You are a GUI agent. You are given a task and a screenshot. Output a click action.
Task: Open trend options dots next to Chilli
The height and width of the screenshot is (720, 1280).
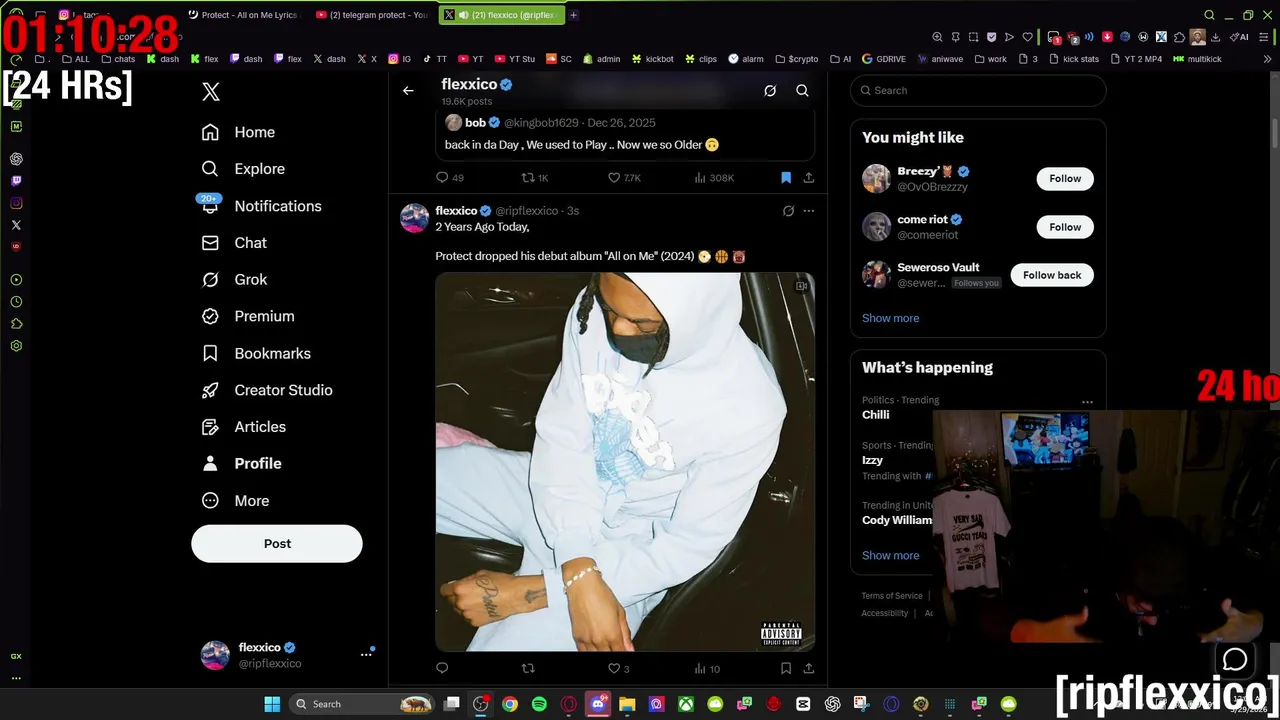1087,402
